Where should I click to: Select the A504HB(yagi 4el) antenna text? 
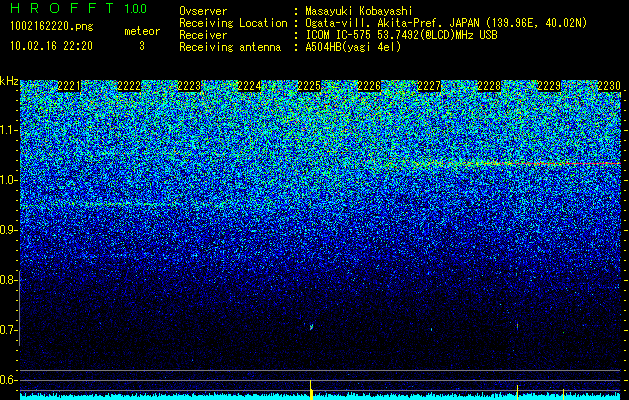(x=353, y=47)
